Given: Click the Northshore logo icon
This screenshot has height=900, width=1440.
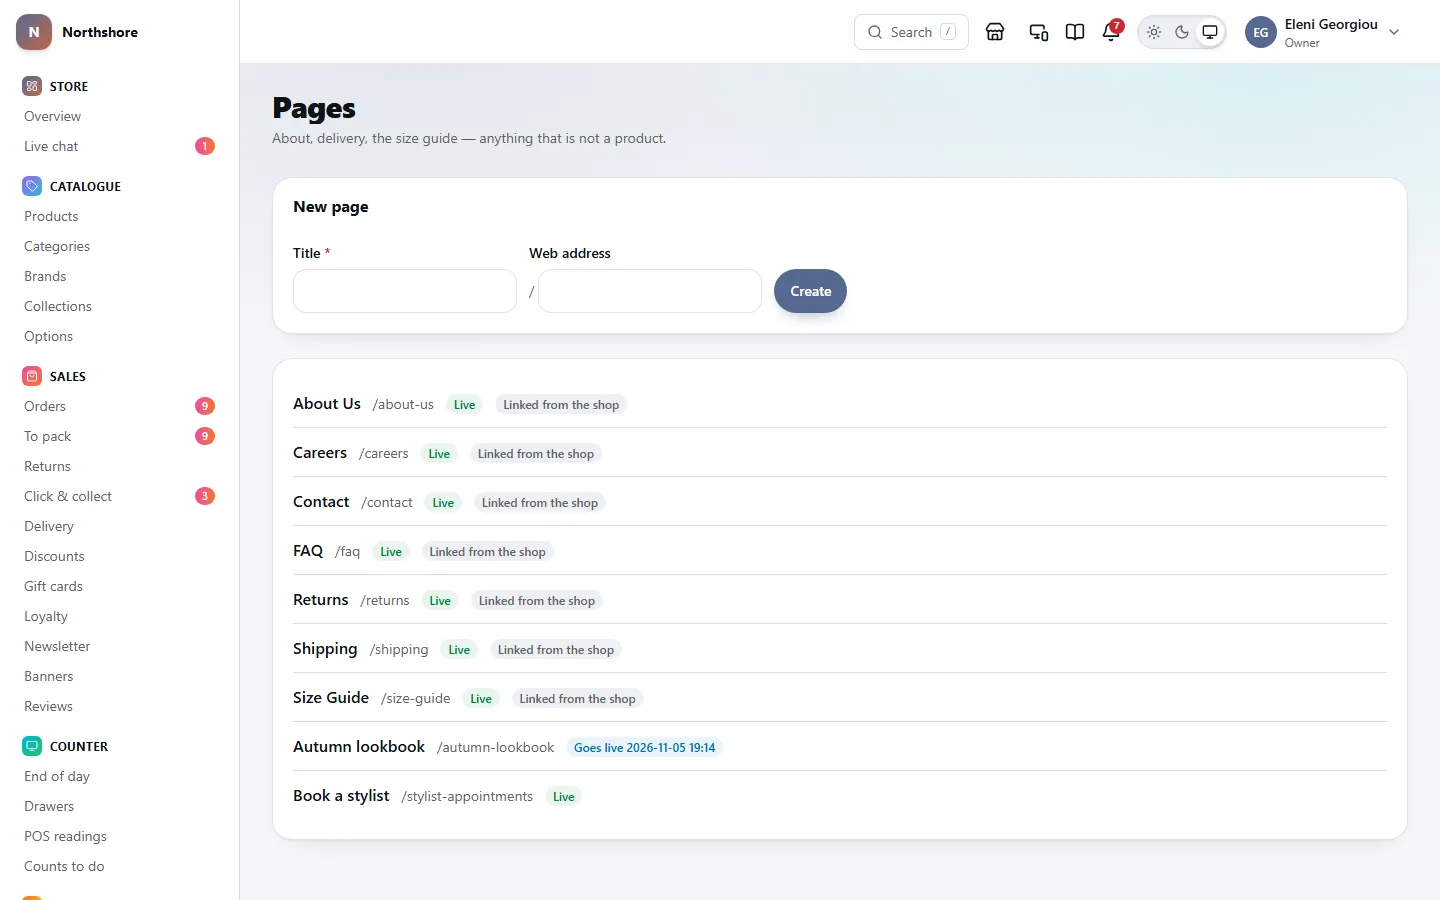Looking at the screenshot, I should [x=34, y=32].
